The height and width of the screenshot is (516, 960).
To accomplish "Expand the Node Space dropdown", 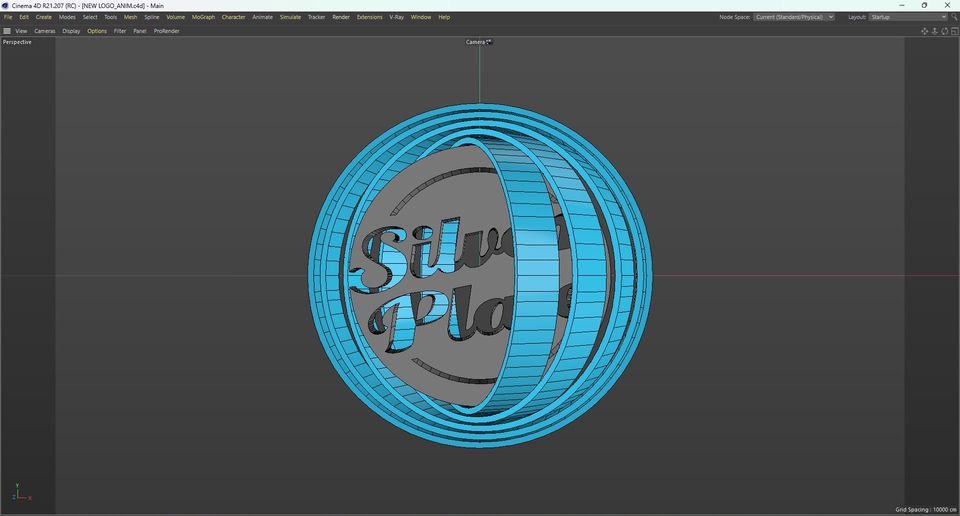I will tap(793, 17).
